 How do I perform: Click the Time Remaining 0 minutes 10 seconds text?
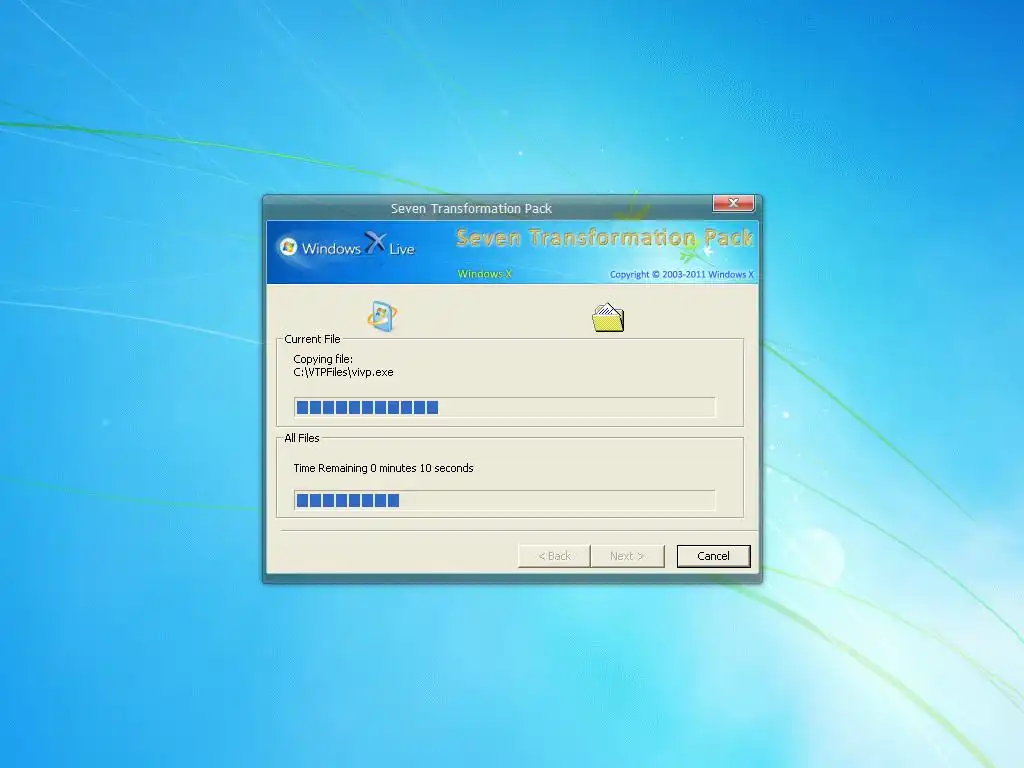(x=383, y=468)
